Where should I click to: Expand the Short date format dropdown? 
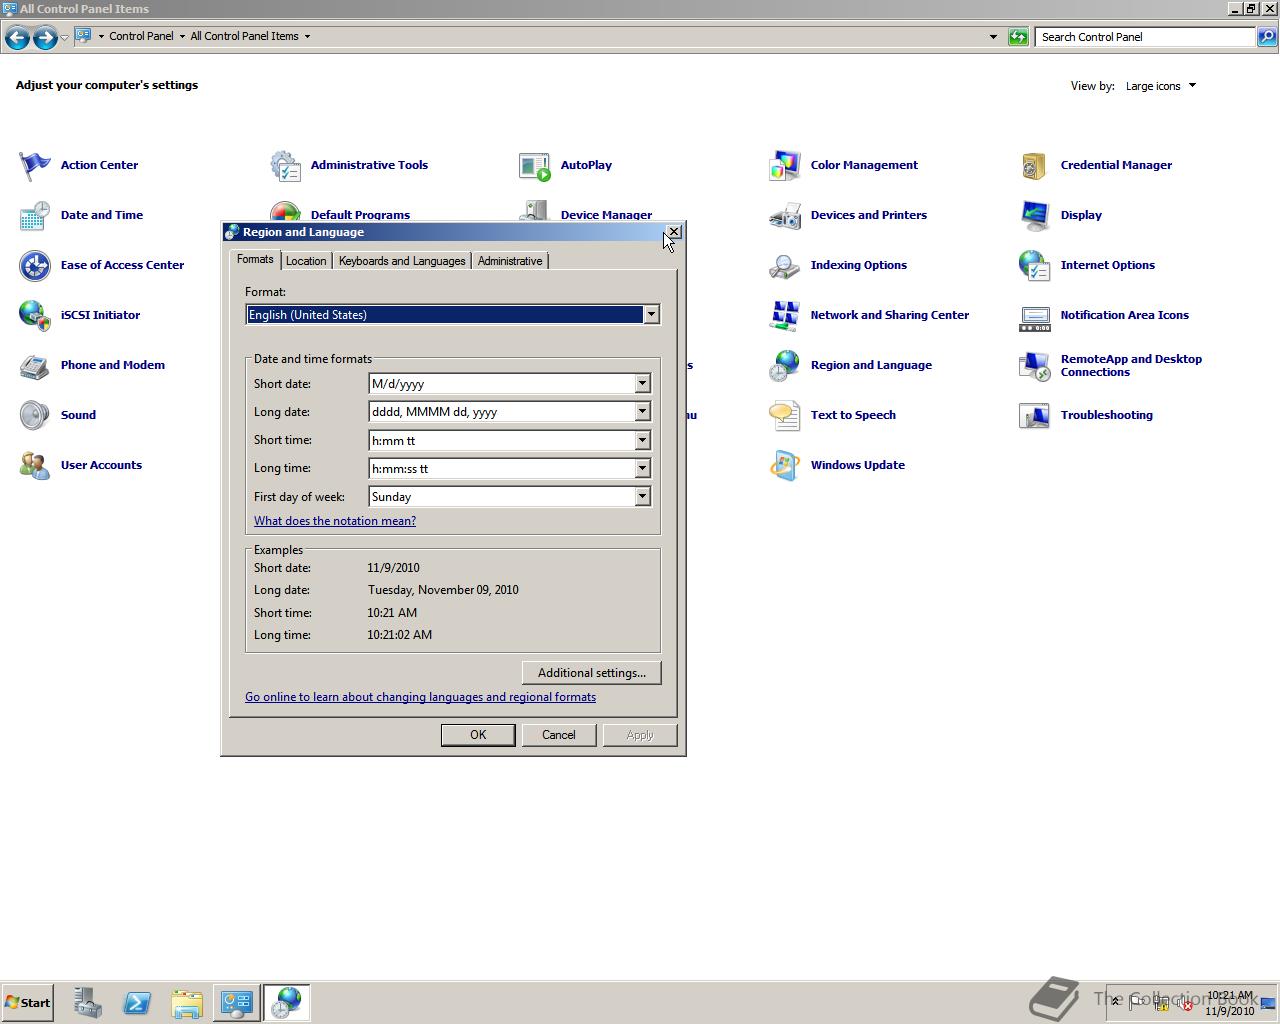(643, 384)
